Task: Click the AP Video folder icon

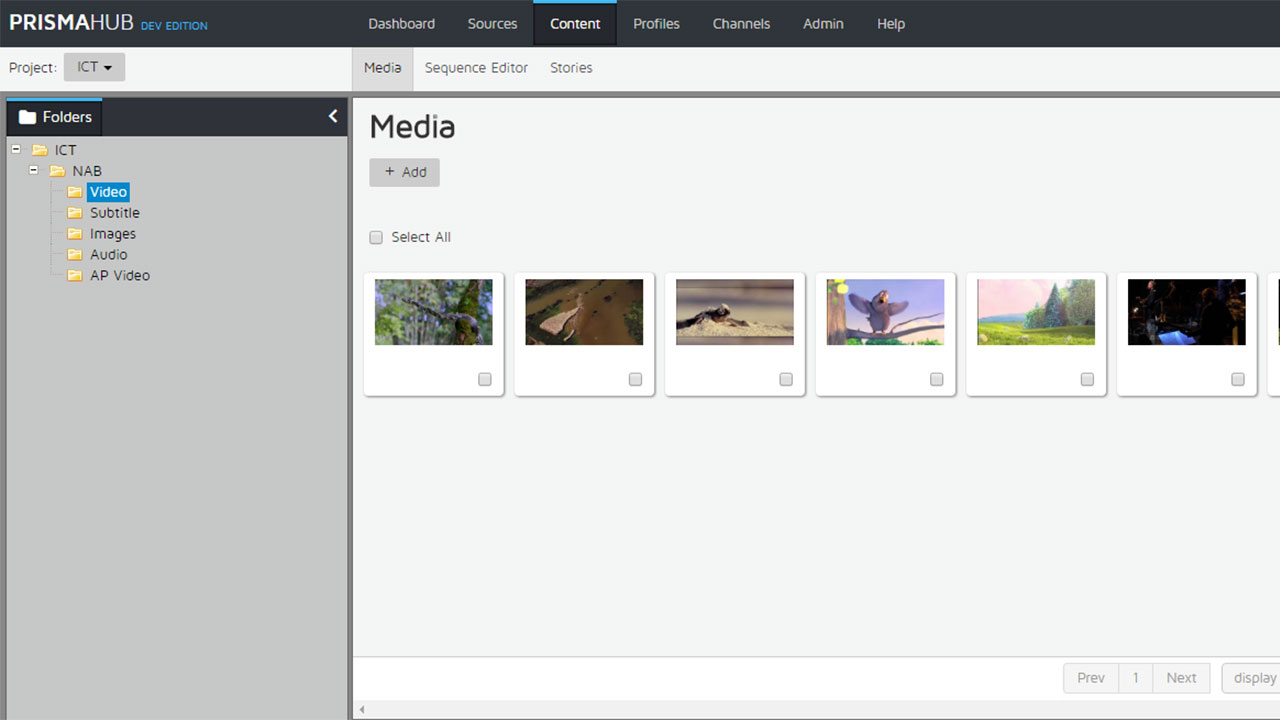Action: pos(75,276)
